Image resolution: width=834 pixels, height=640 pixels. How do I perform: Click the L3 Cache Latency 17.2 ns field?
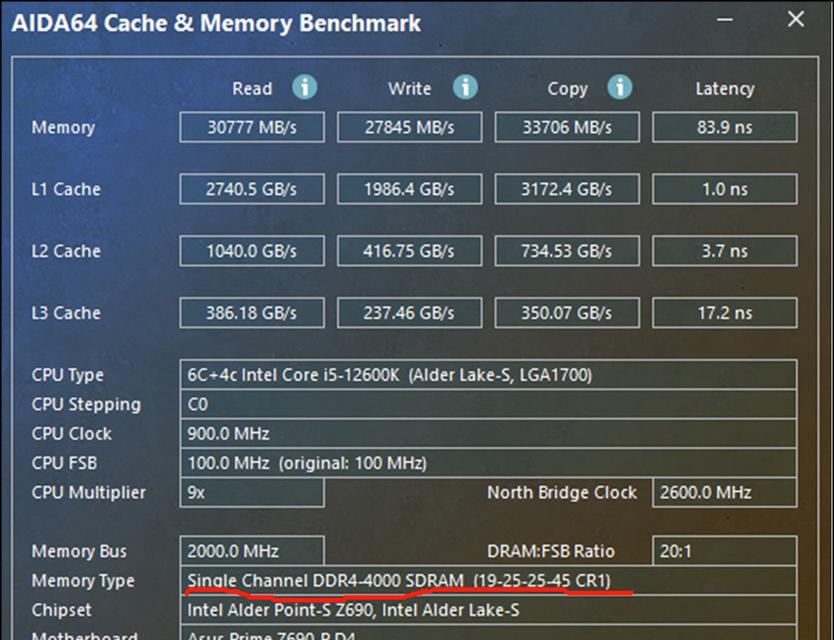[724, 312]
